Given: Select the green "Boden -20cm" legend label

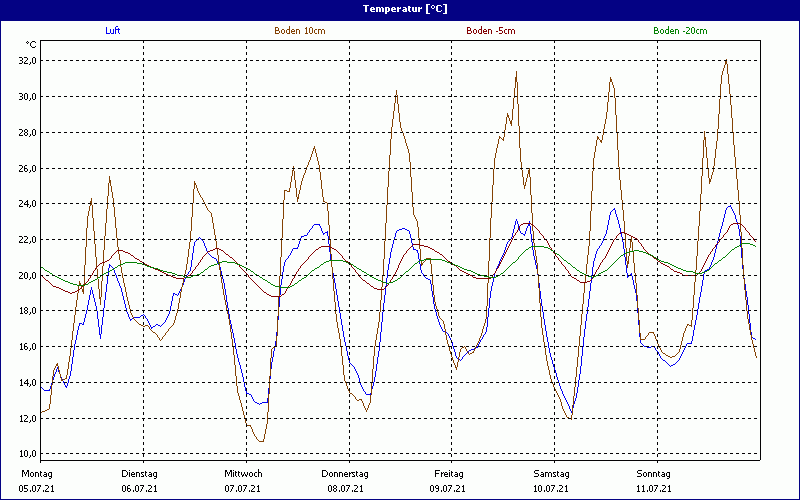Looking at the screenshot, I should tap(680, 31).
